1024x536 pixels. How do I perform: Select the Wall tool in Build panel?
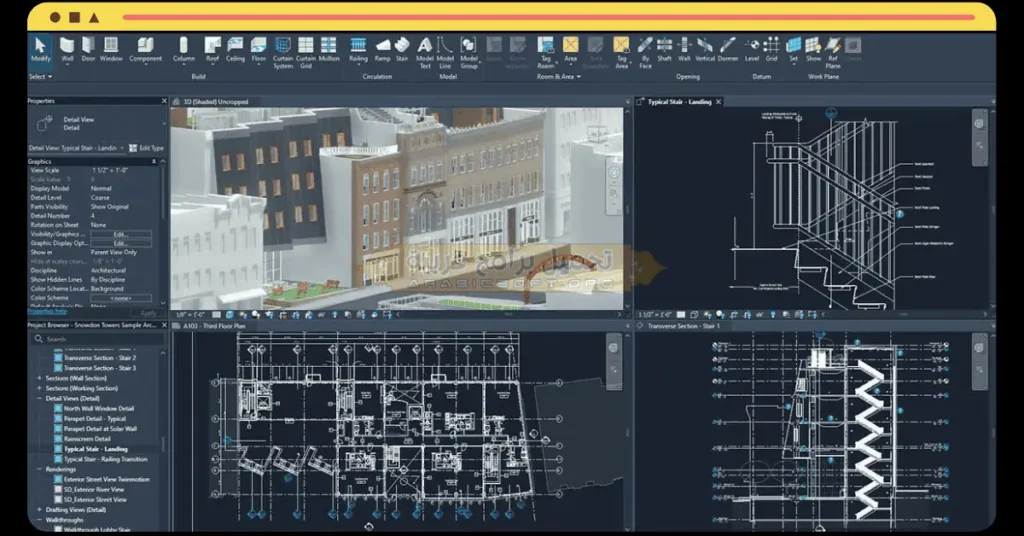point(67,50)
